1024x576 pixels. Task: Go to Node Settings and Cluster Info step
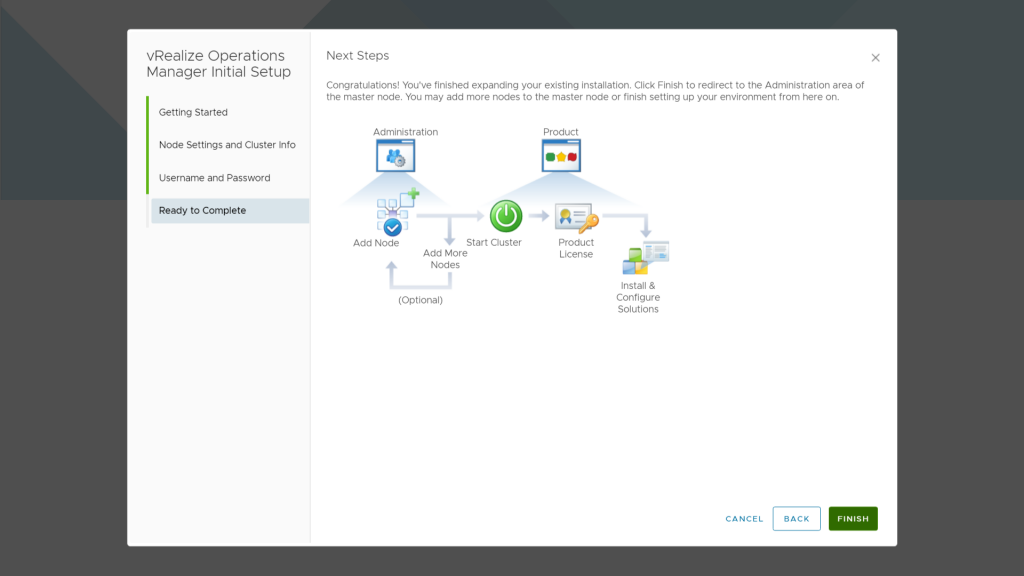pos(227,145)
